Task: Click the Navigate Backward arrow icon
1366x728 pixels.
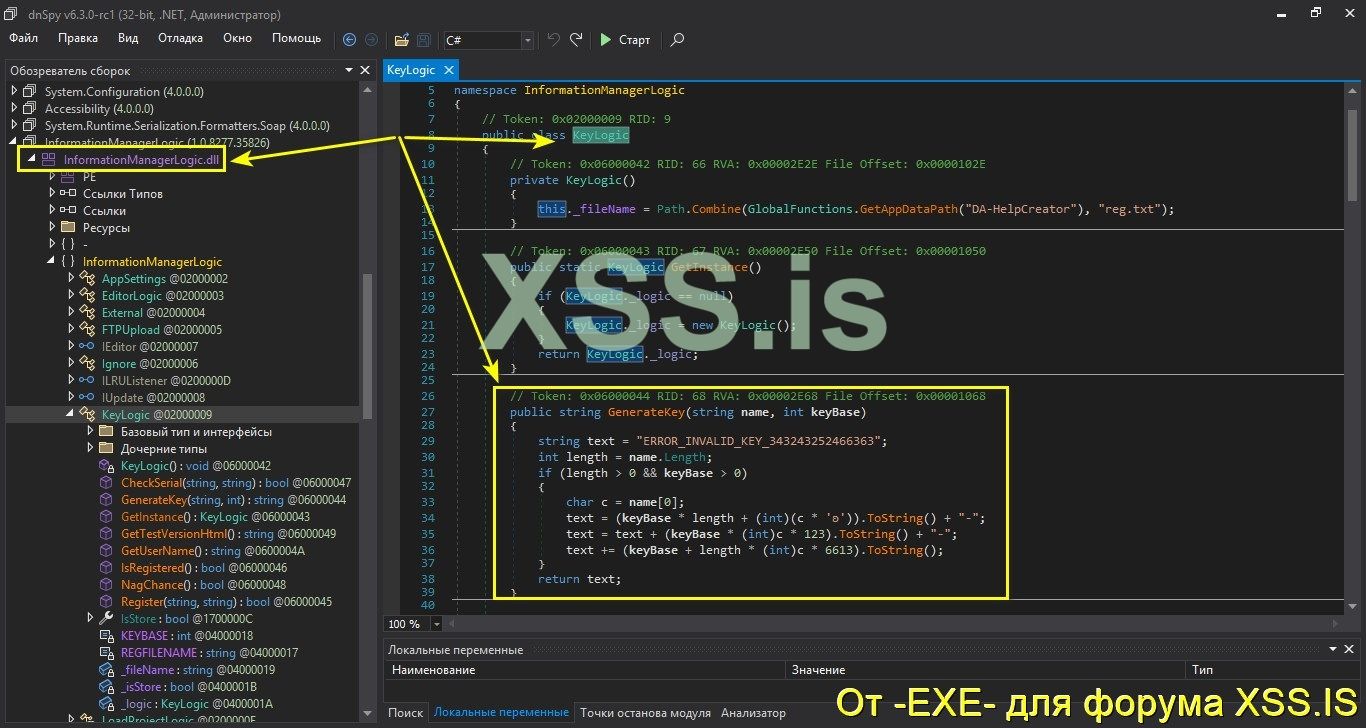Action: coord(348,39)
